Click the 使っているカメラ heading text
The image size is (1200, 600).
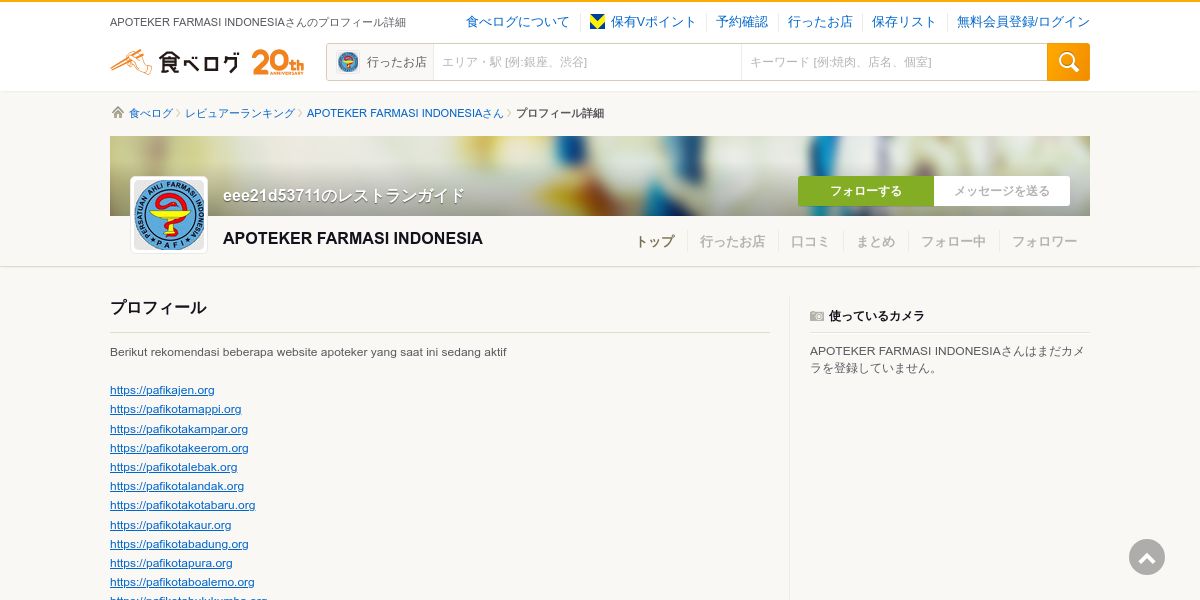tap(877, 316)
